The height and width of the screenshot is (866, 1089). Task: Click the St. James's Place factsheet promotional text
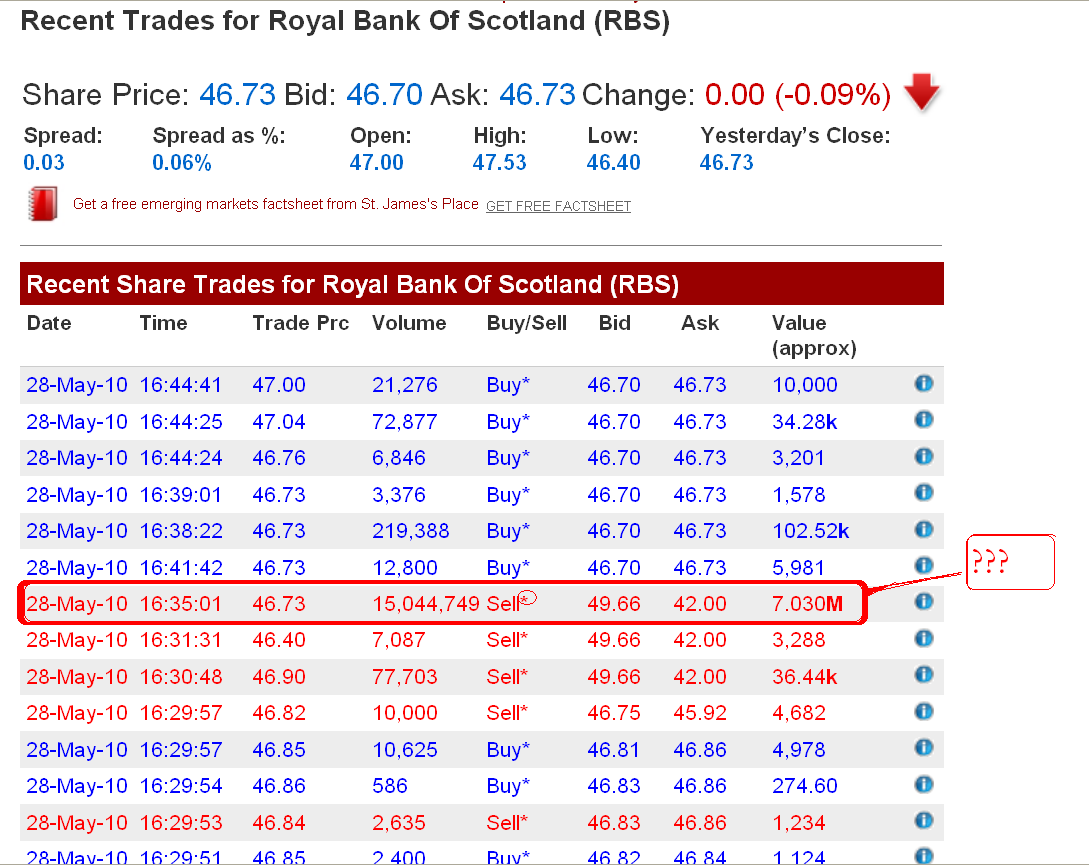coord(274,204)
